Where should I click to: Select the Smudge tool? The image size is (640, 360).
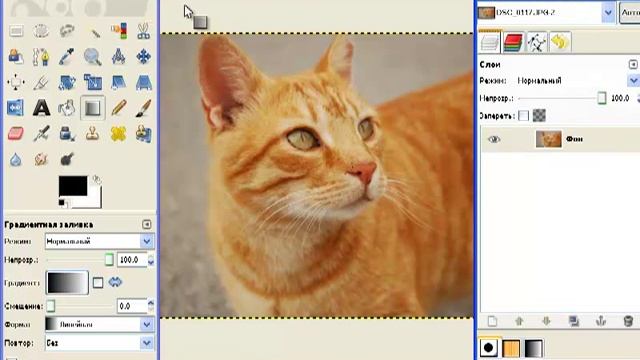tap(41, 160)
